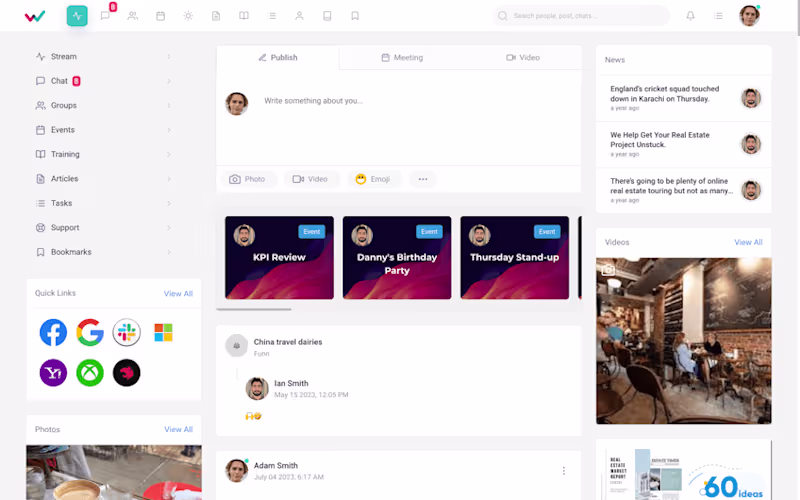Expand the Stream sidebar item chevron
The width and height of the screenshot is (800, 500).
(x=169, y=57)
